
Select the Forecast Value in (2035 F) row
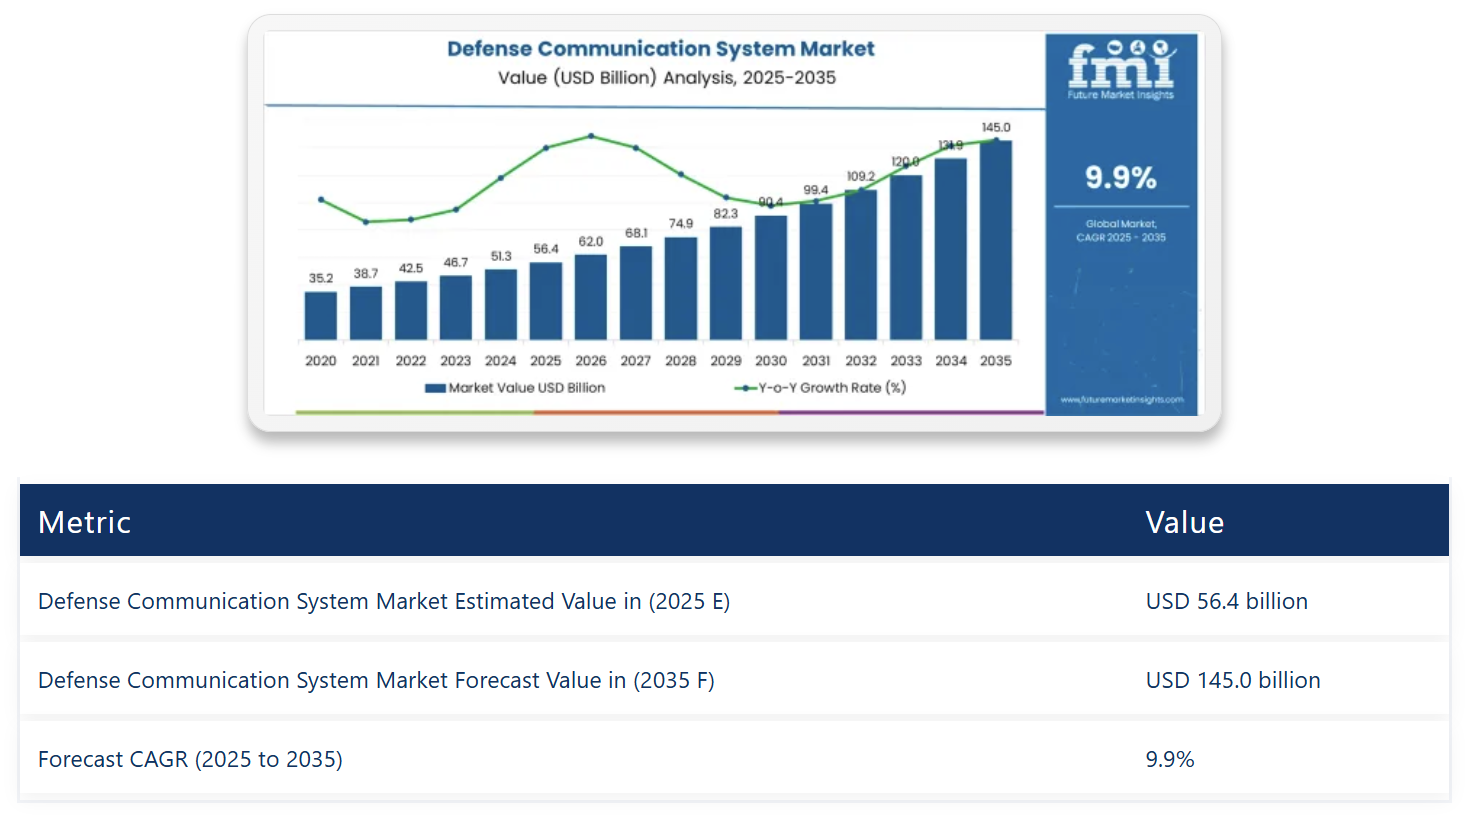tap(376, 680)
